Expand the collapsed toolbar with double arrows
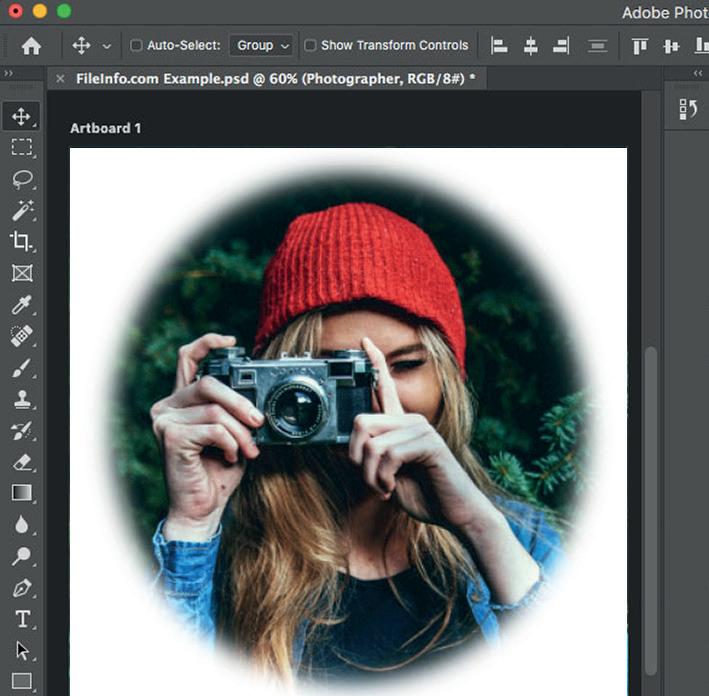 pyautogui.click(x=9, y=74)
